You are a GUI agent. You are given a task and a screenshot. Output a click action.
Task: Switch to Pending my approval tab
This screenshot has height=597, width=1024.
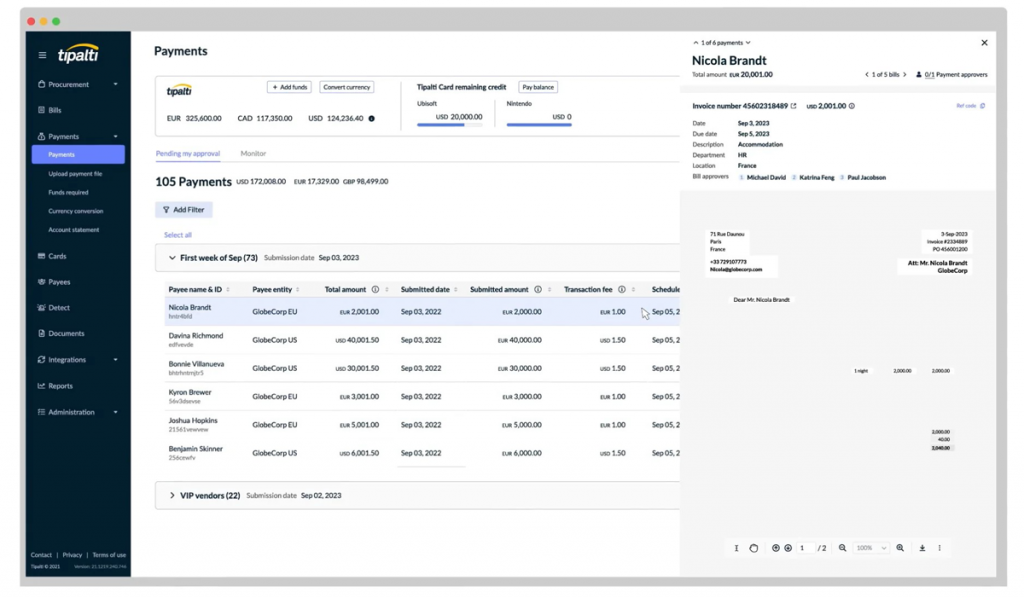[187, 153]
